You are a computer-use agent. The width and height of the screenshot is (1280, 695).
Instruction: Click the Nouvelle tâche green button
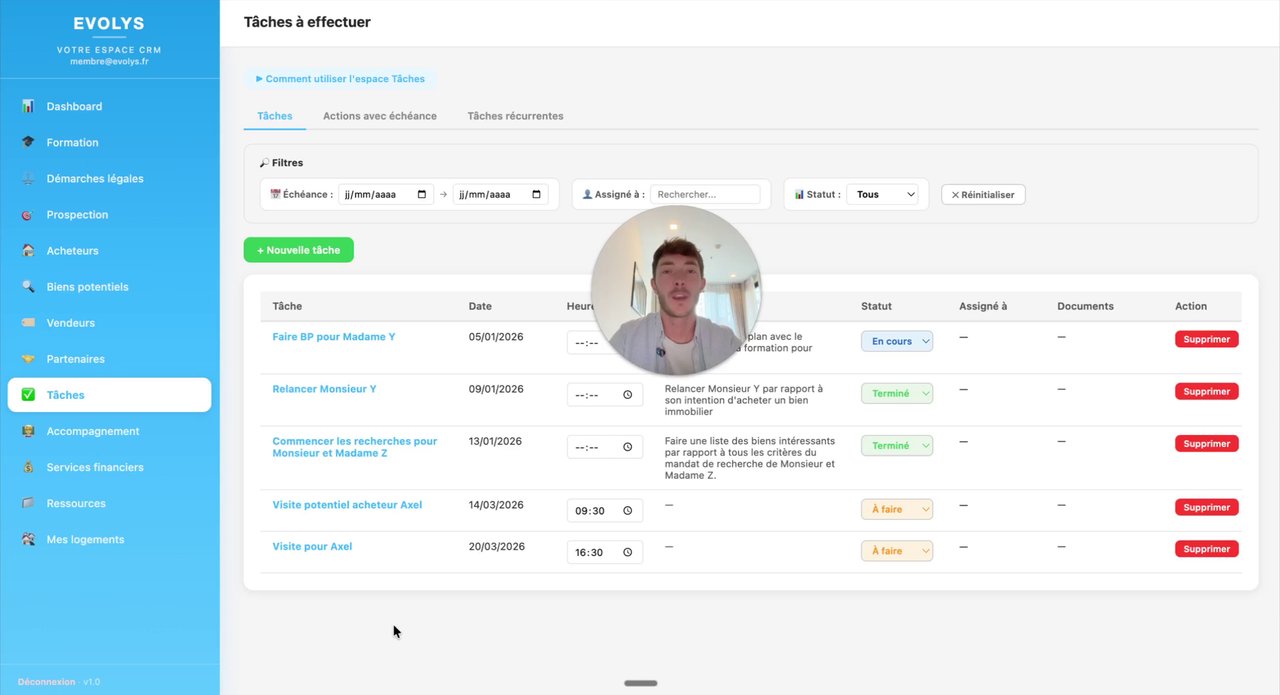[x=299, y=250]
